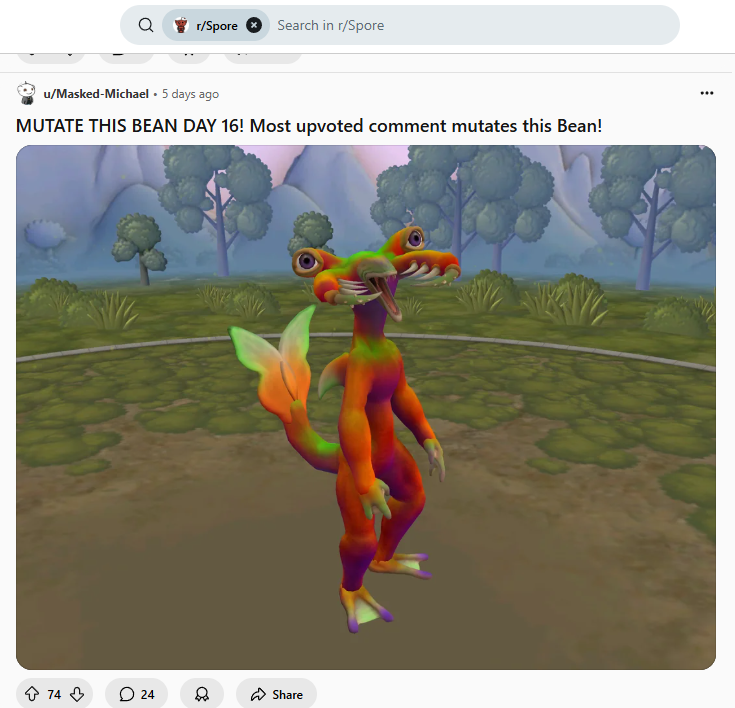Click the previous post's partially hidden comments pill
735x708 pixels.
point(126,58)
